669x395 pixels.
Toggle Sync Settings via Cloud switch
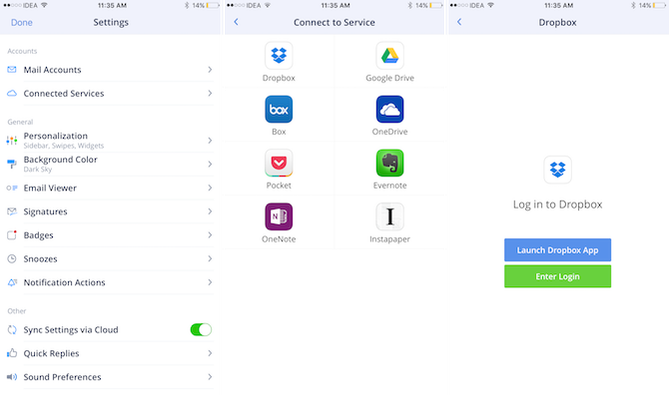(201, 330)
